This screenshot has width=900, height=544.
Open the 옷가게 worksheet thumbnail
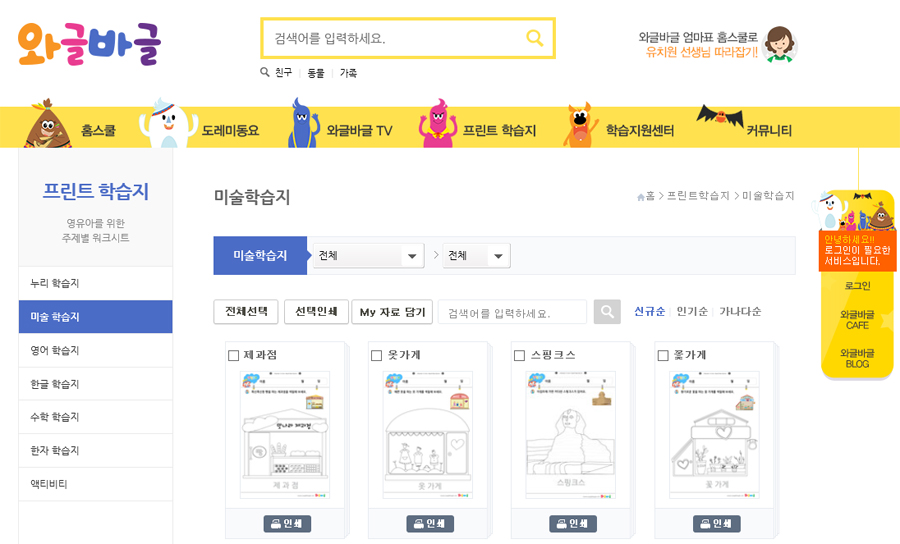428,434
